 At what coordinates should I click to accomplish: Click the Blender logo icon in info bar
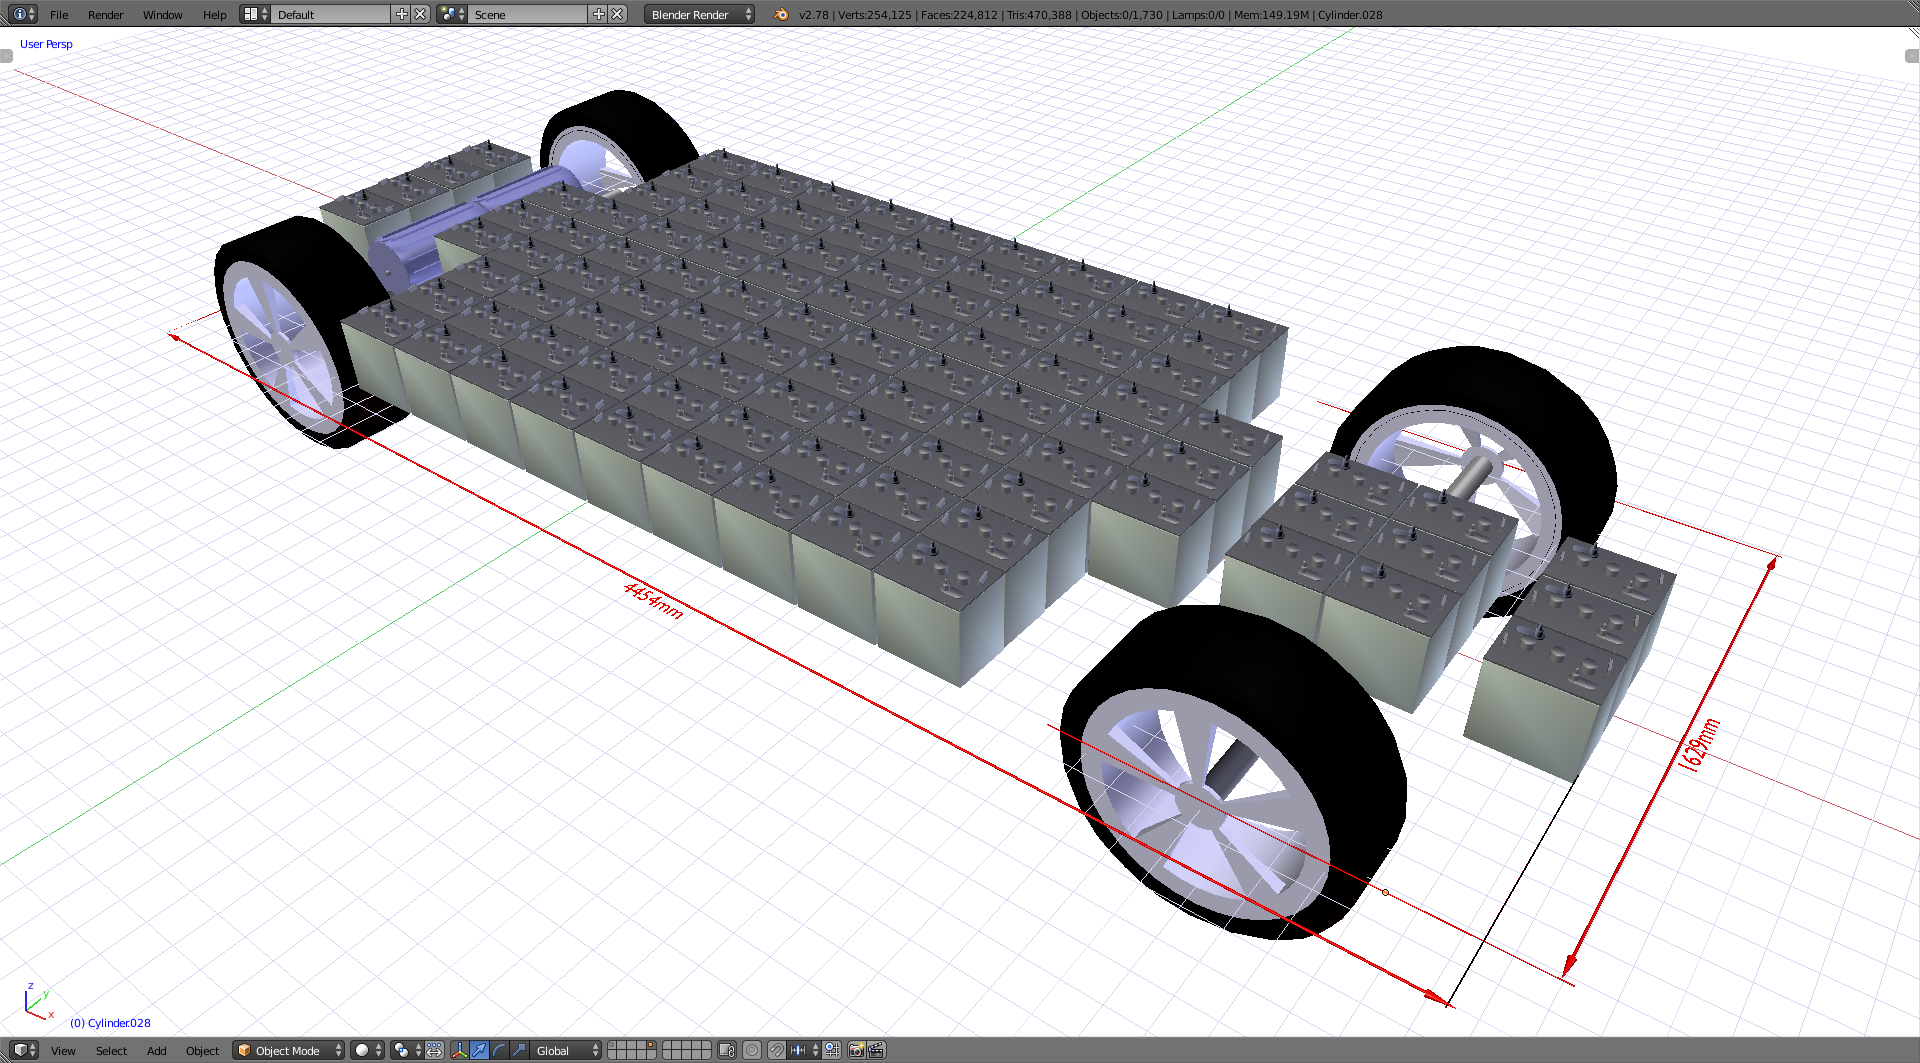tap(781, 15)
